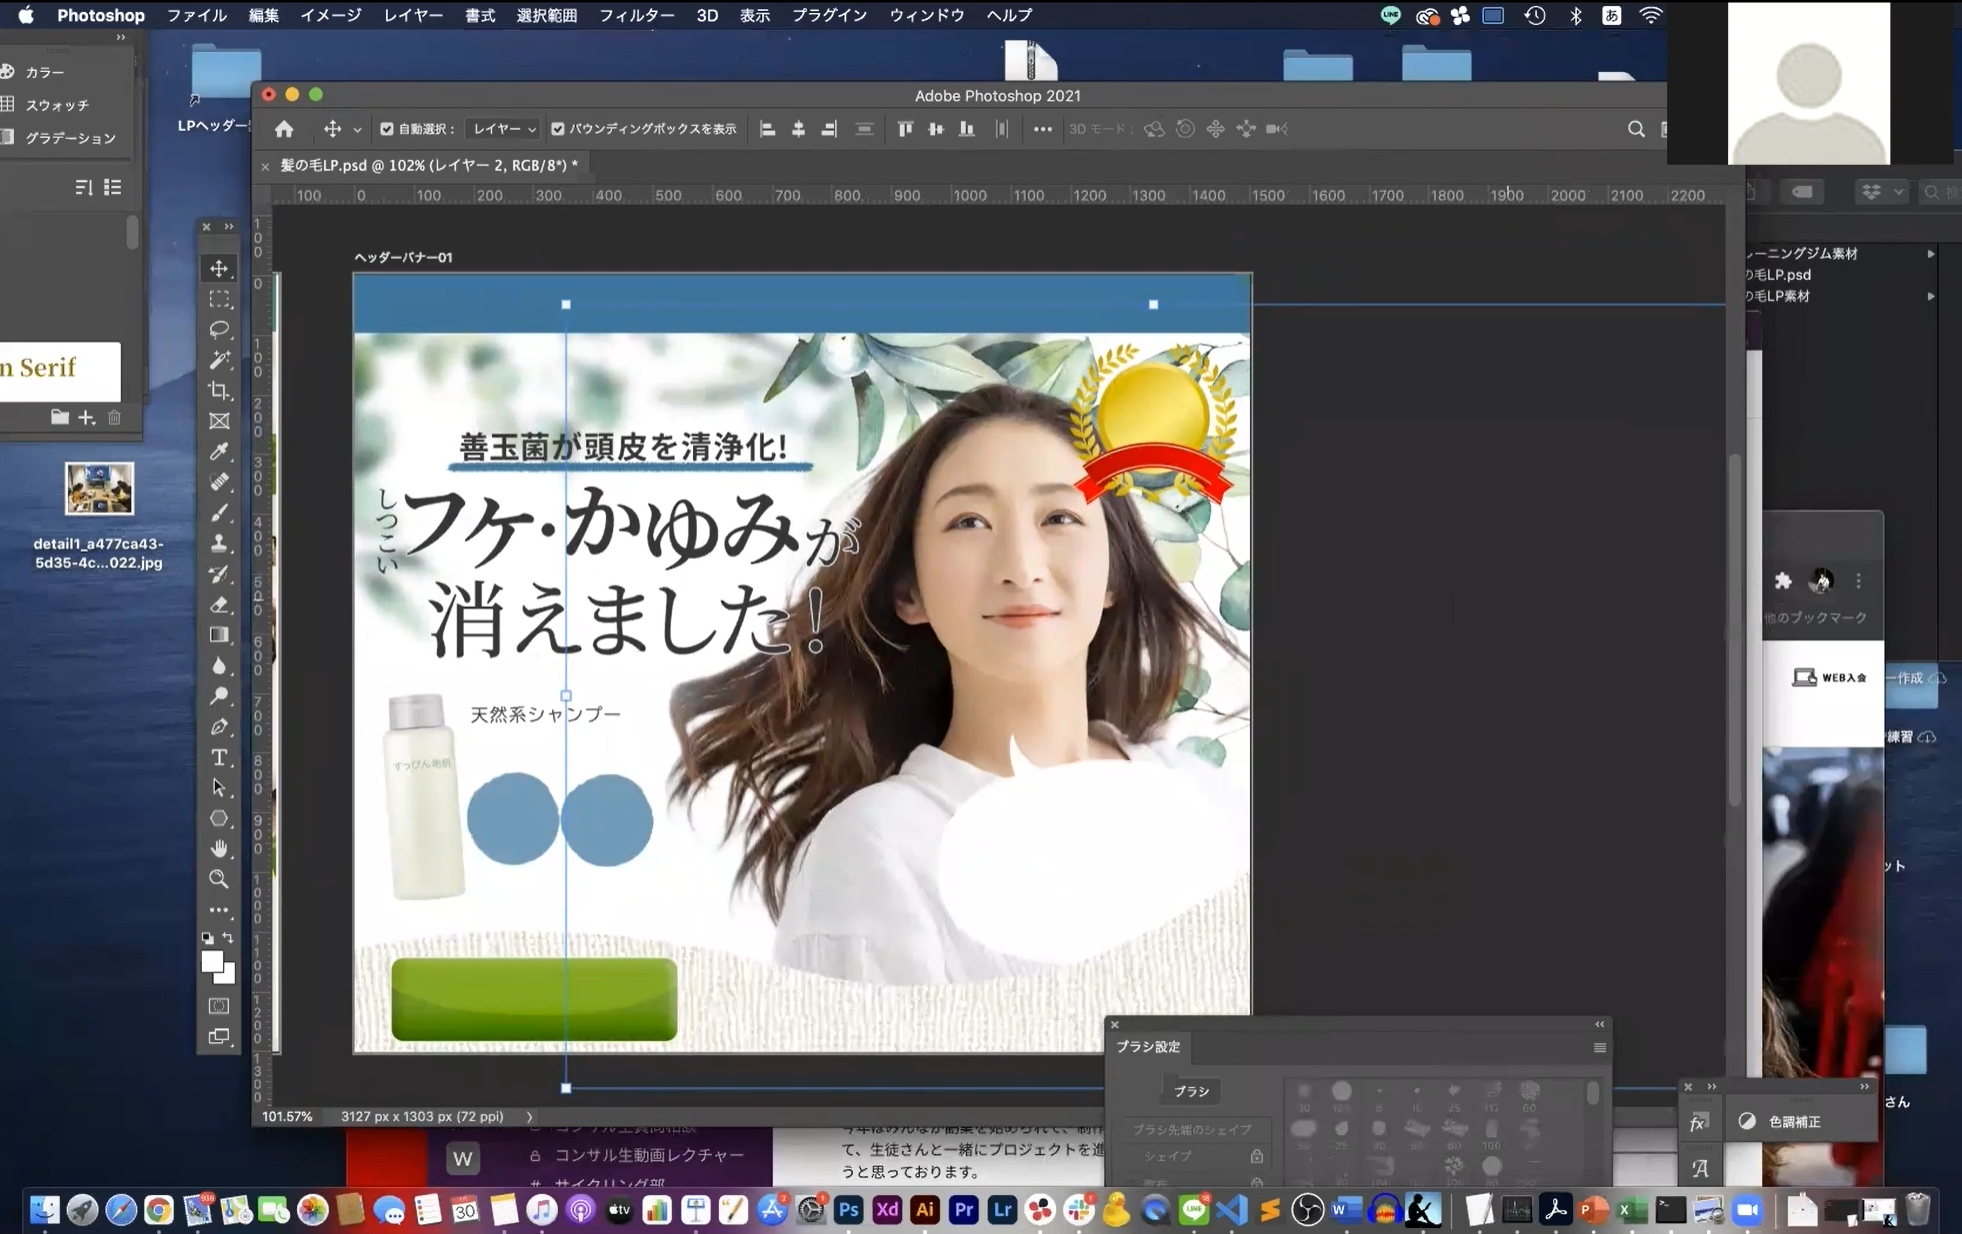1962x1234 pixels.
Task: Click align right edges icon
Action: point(829,129)
